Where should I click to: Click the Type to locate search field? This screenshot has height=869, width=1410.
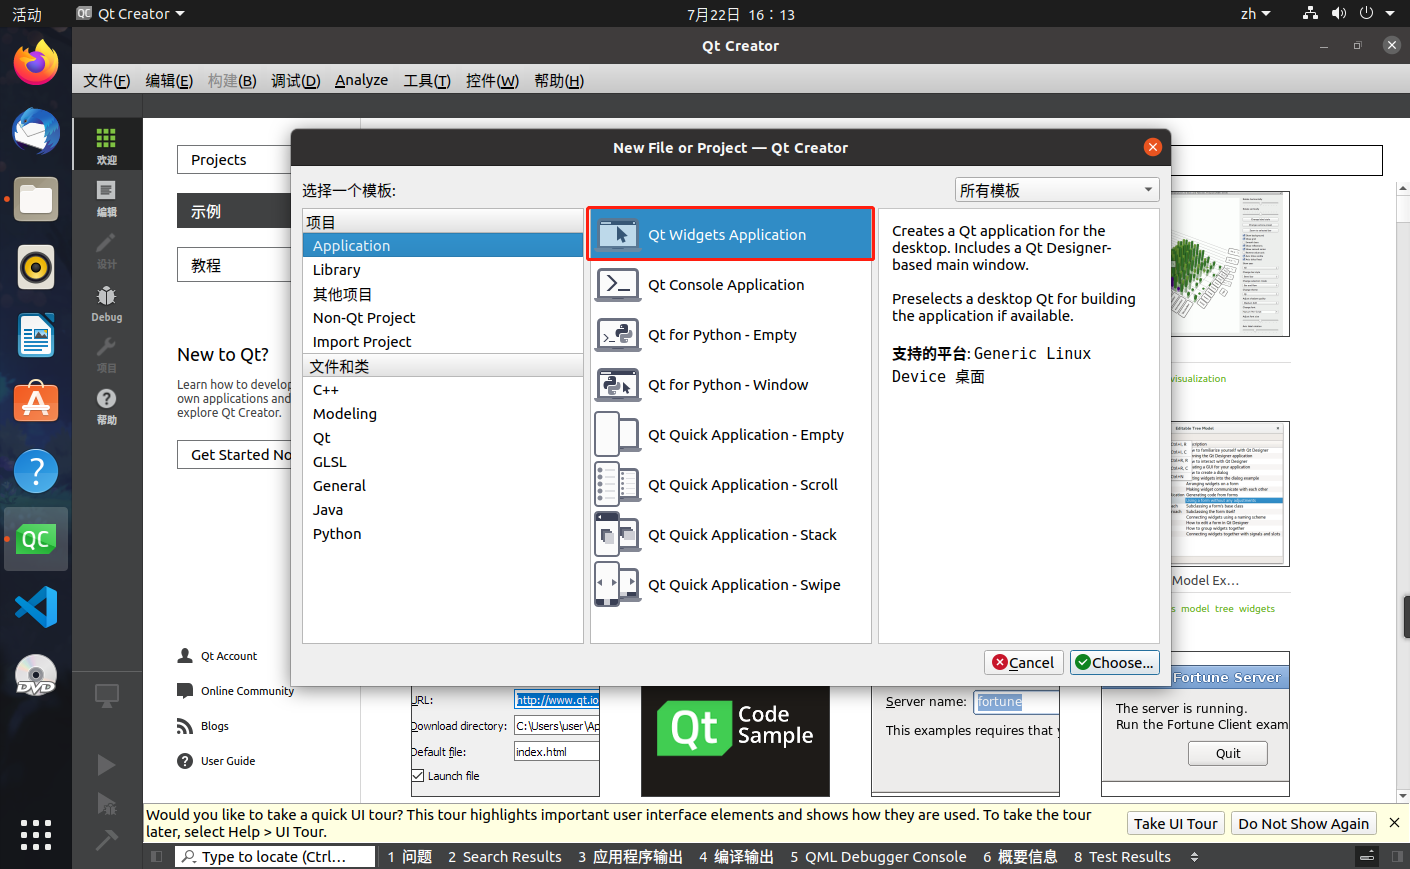275,857
